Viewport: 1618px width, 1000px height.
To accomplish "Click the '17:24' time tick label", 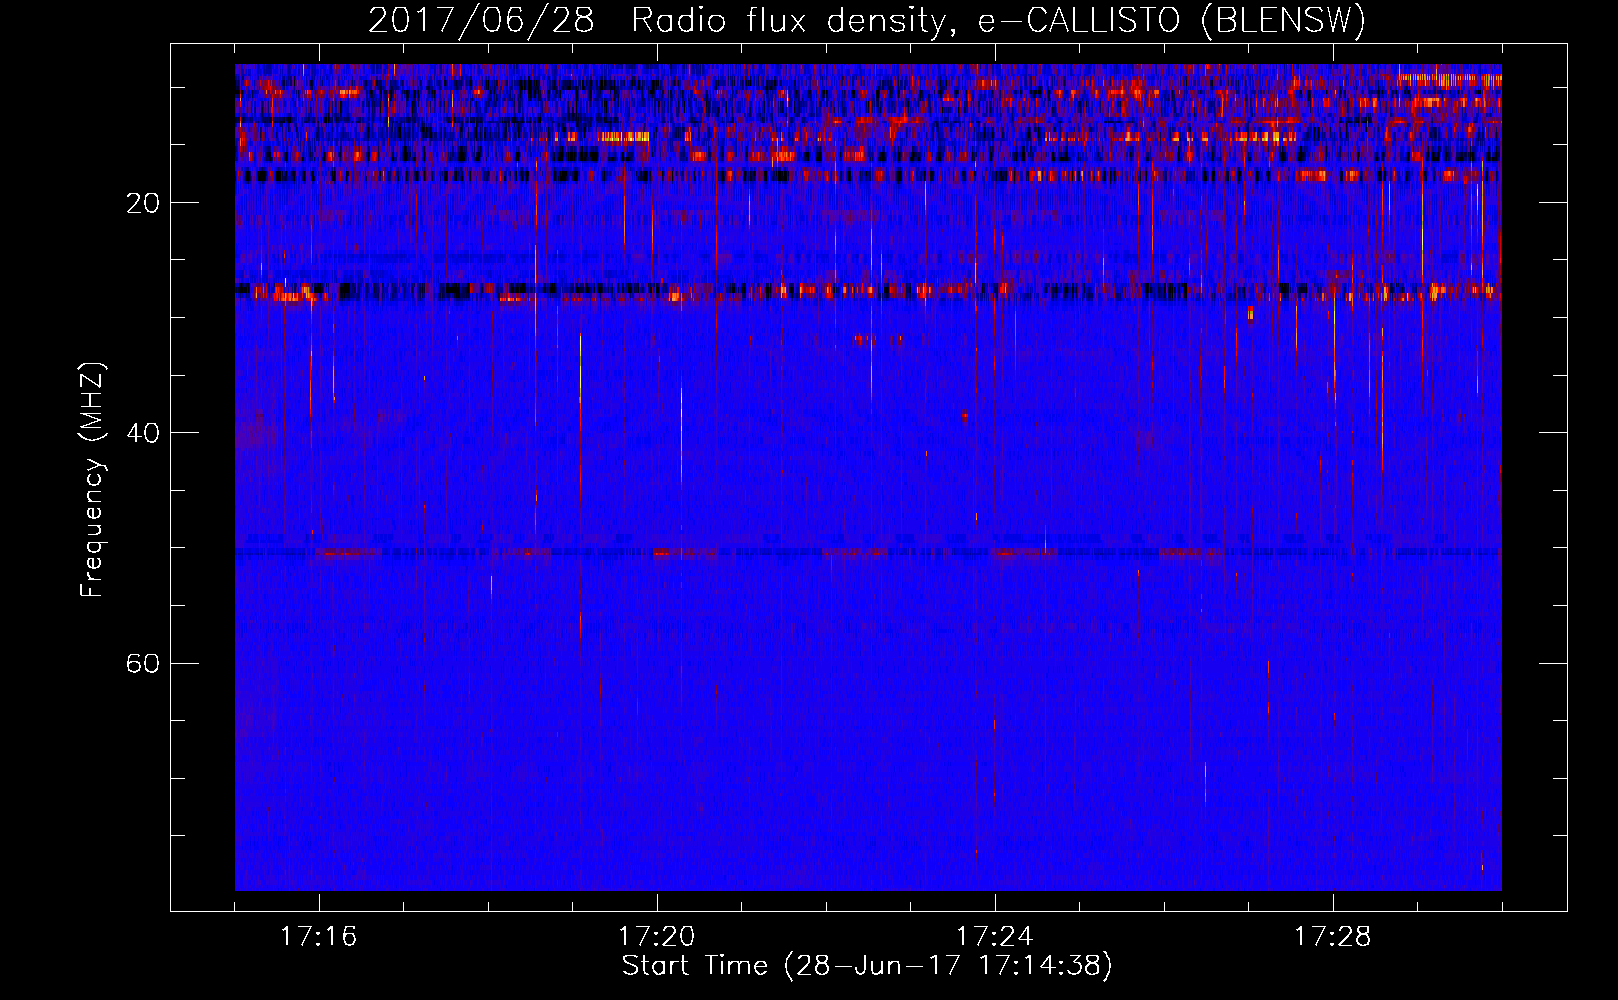I will (x=994, y=937).
